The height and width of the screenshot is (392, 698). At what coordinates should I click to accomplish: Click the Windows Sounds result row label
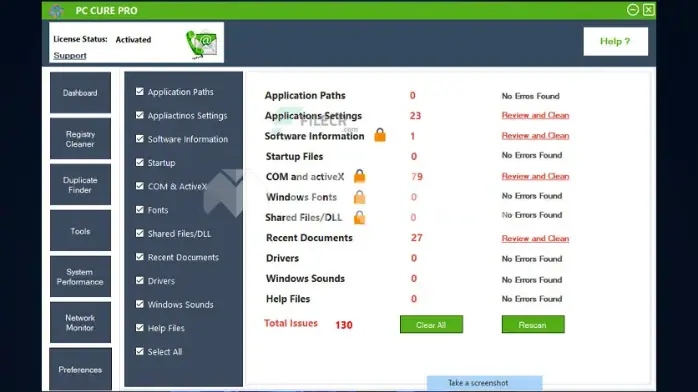pos(305,279)
